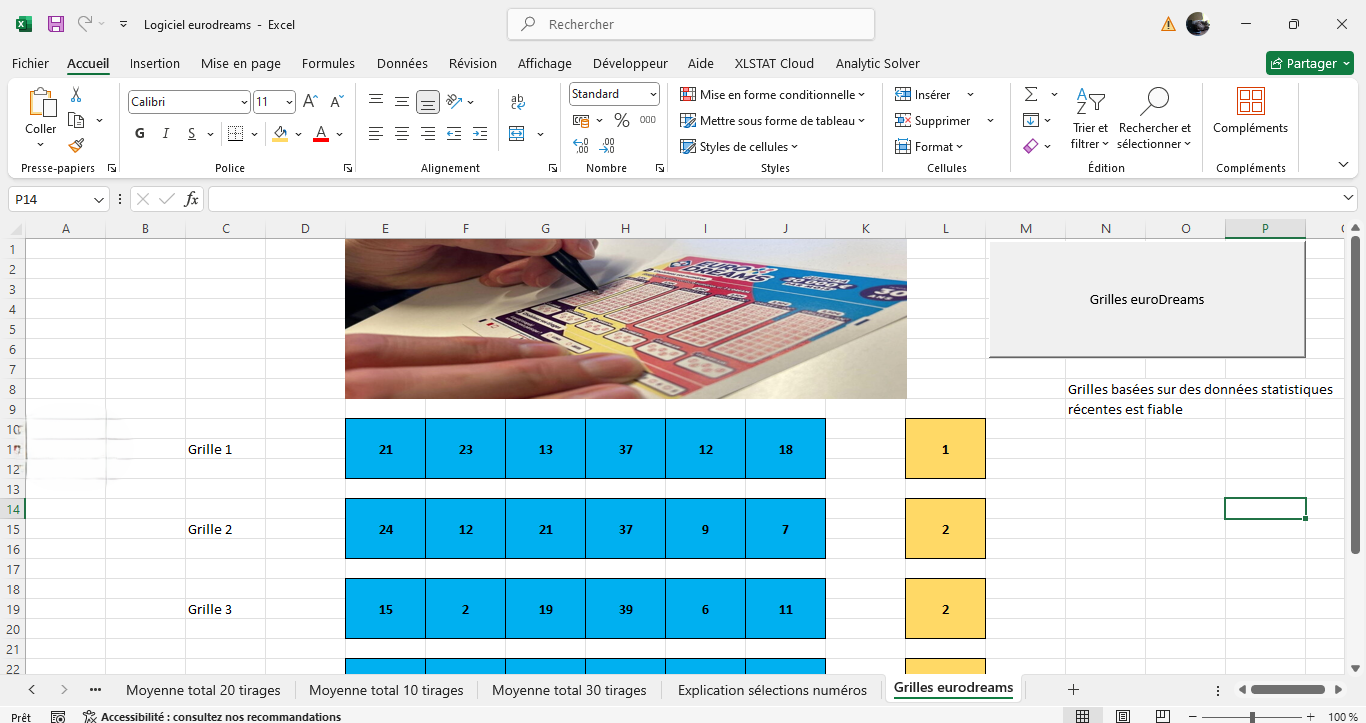The height and width of the screenshot is (723, 1366).
Task: Toggle Underline (S) formatting
Action: click(x=192, y=133)
